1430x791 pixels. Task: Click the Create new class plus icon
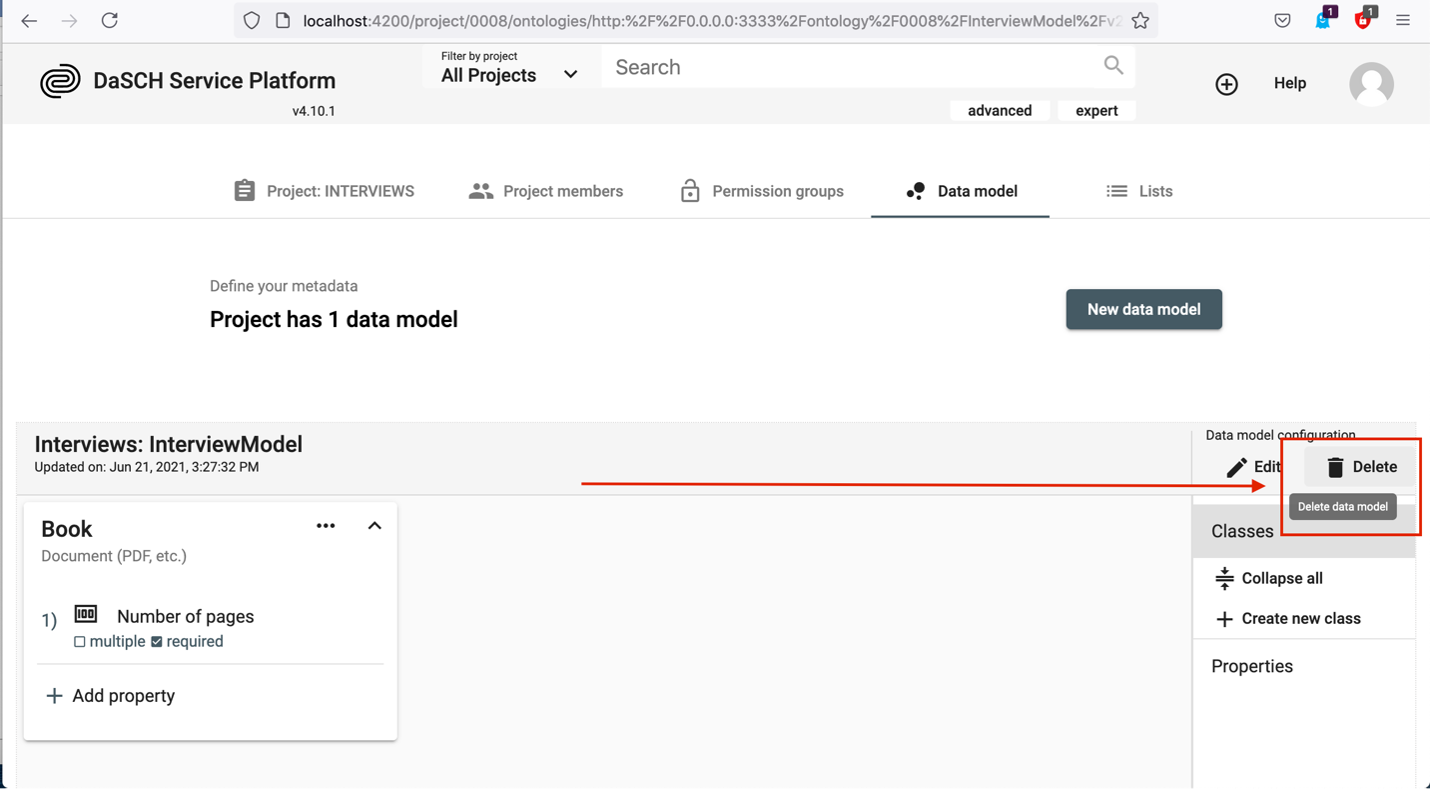pyautogui.click(x=1224, y=618)
